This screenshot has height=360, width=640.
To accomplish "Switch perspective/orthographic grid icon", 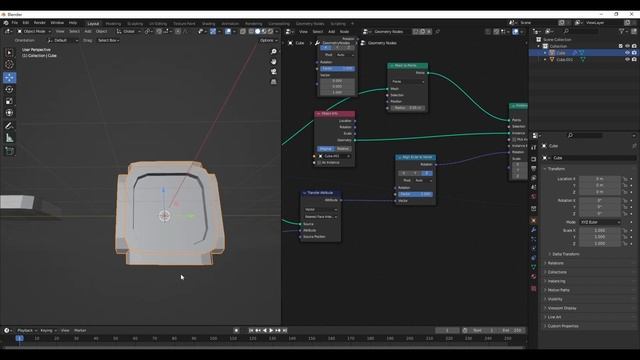I will (x=273, y=82).
